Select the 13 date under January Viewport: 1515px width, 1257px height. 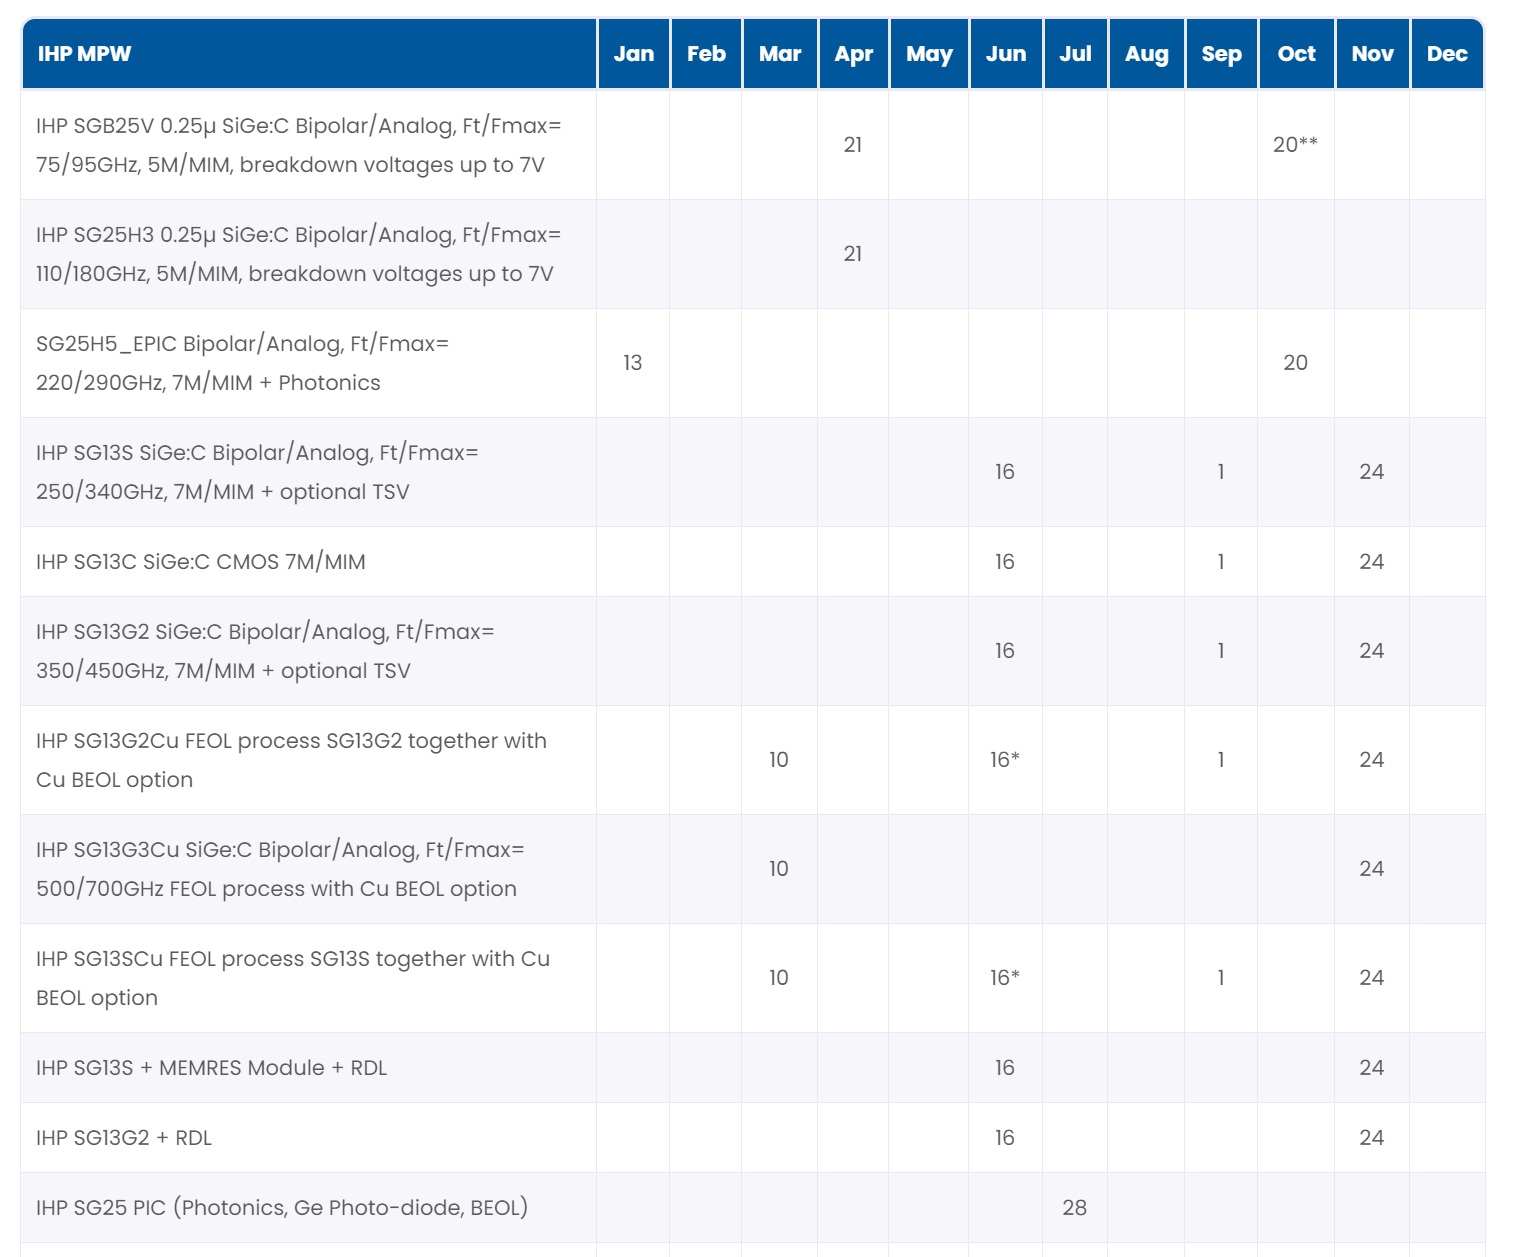633,363
